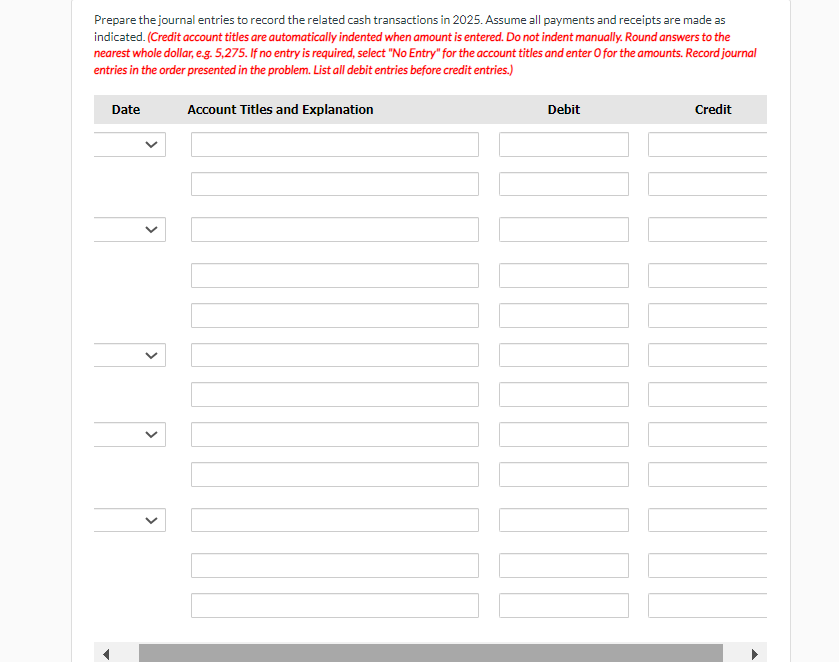The width and height of the screenshot is (839, 662).
Task: Focus fifth entry's line 1 credit field
Action: pos(707,520)
